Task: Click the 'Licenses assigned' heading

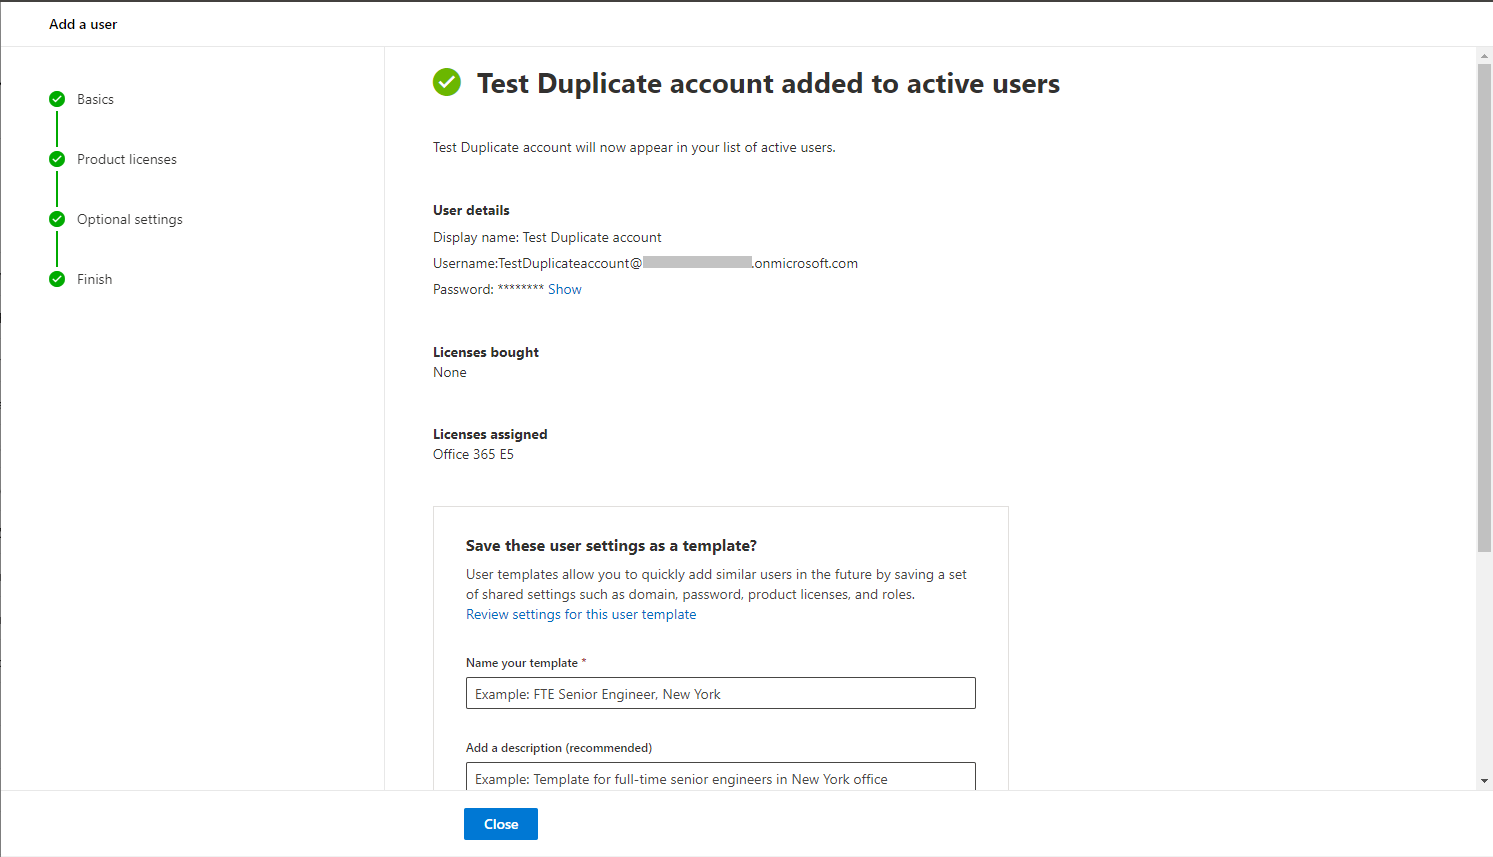Action: click(x=490, y=434)
